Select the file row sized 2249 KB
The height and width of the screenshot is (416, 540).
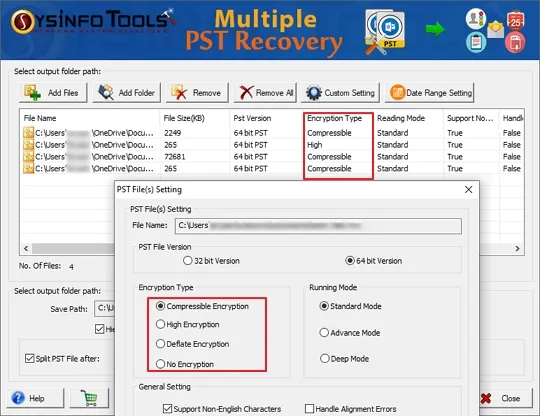click(272, 133)
